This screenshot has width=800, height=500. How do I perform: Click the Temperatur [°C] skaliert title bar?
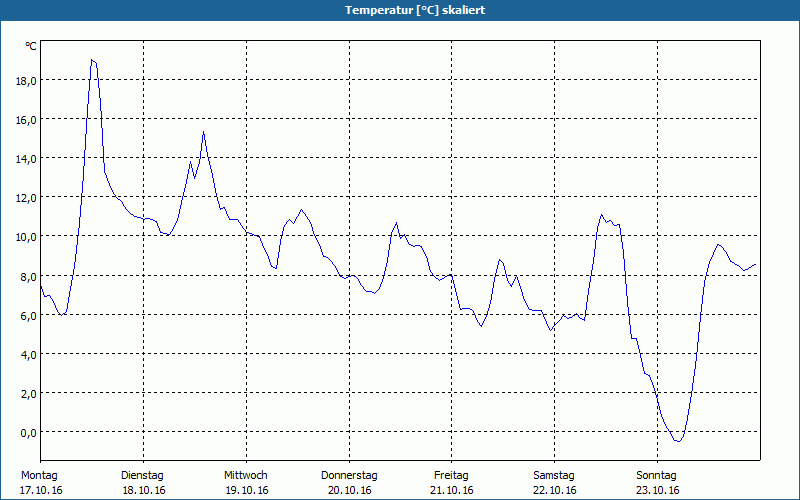[x=400, y=10]
